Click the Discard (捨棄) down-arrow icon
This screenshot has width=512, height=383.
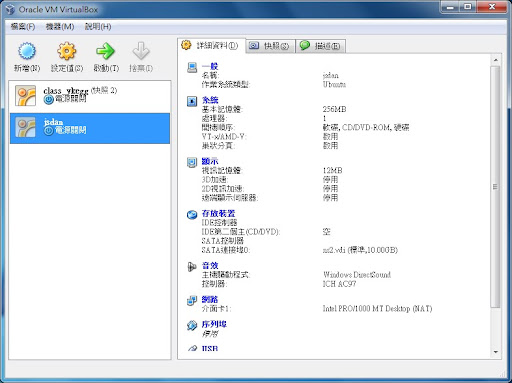pos(141,51)
